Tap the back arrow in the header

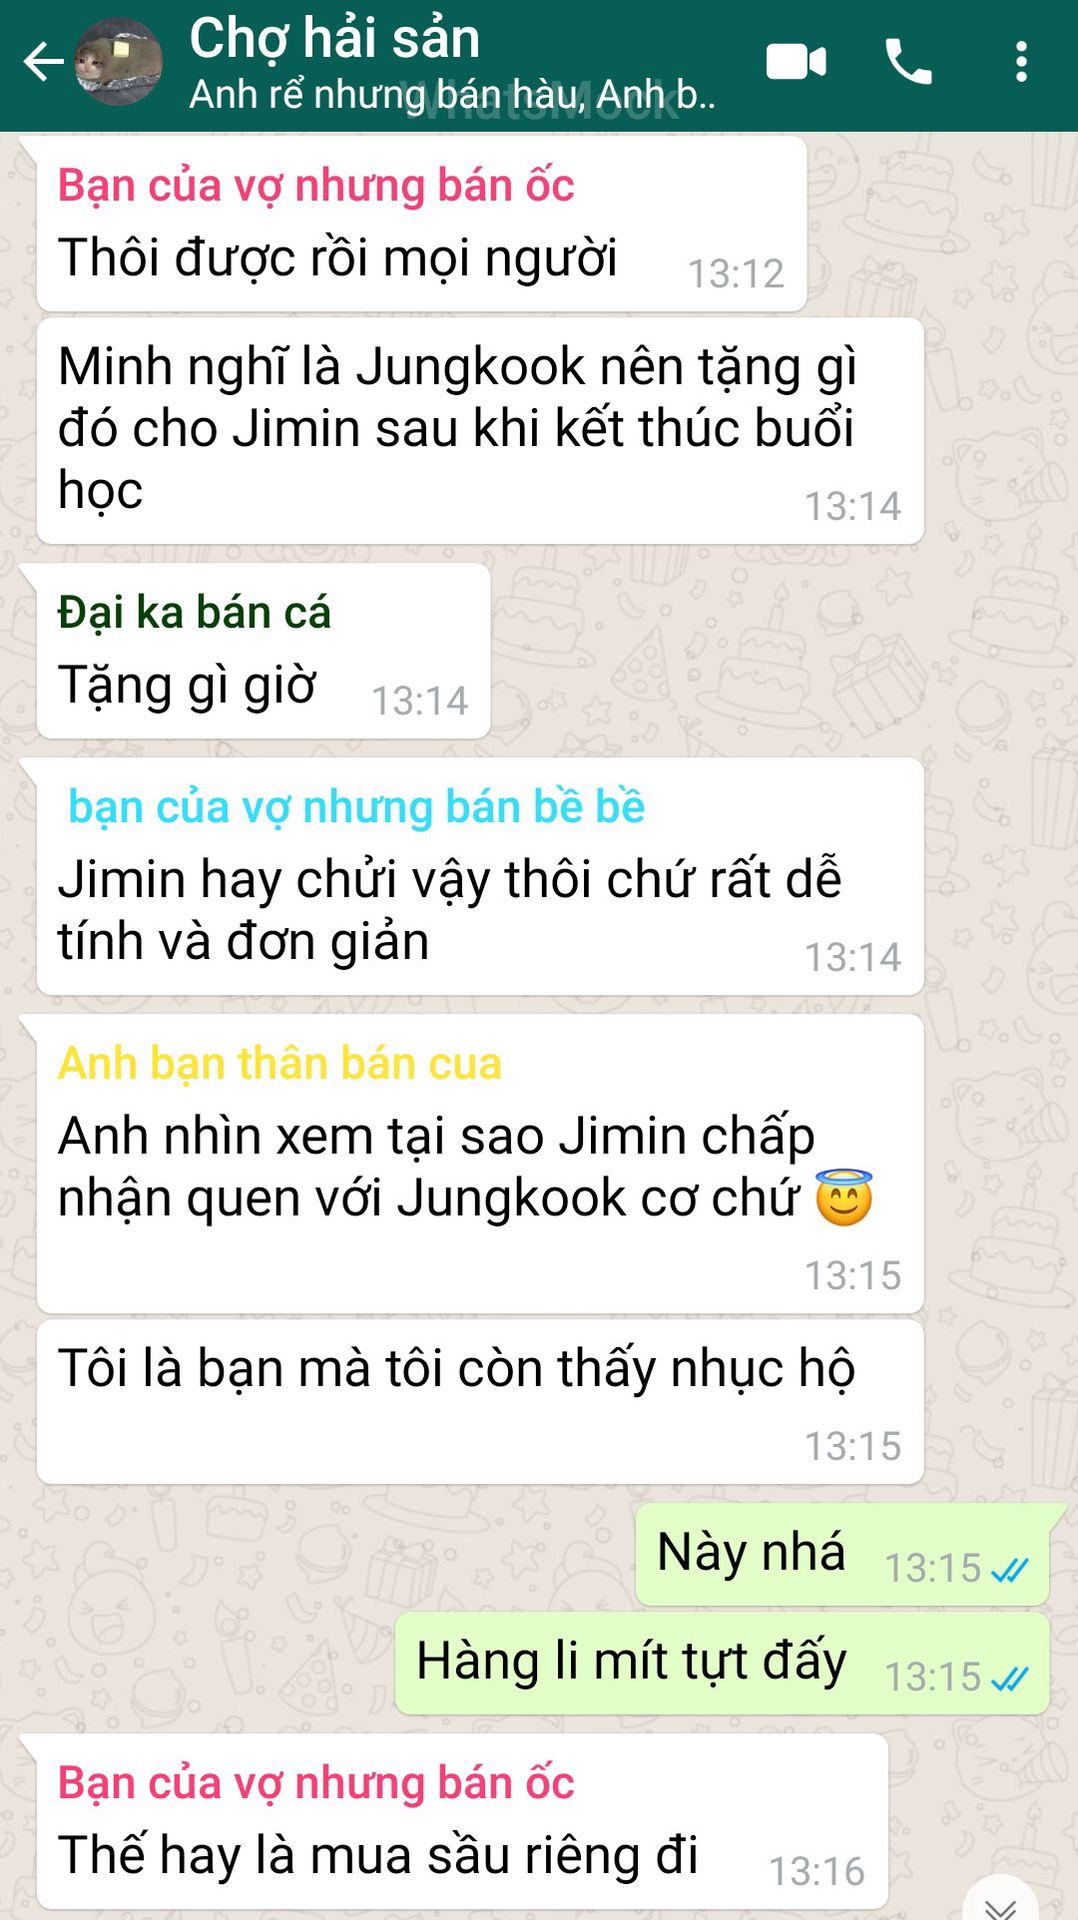(43, 62)
